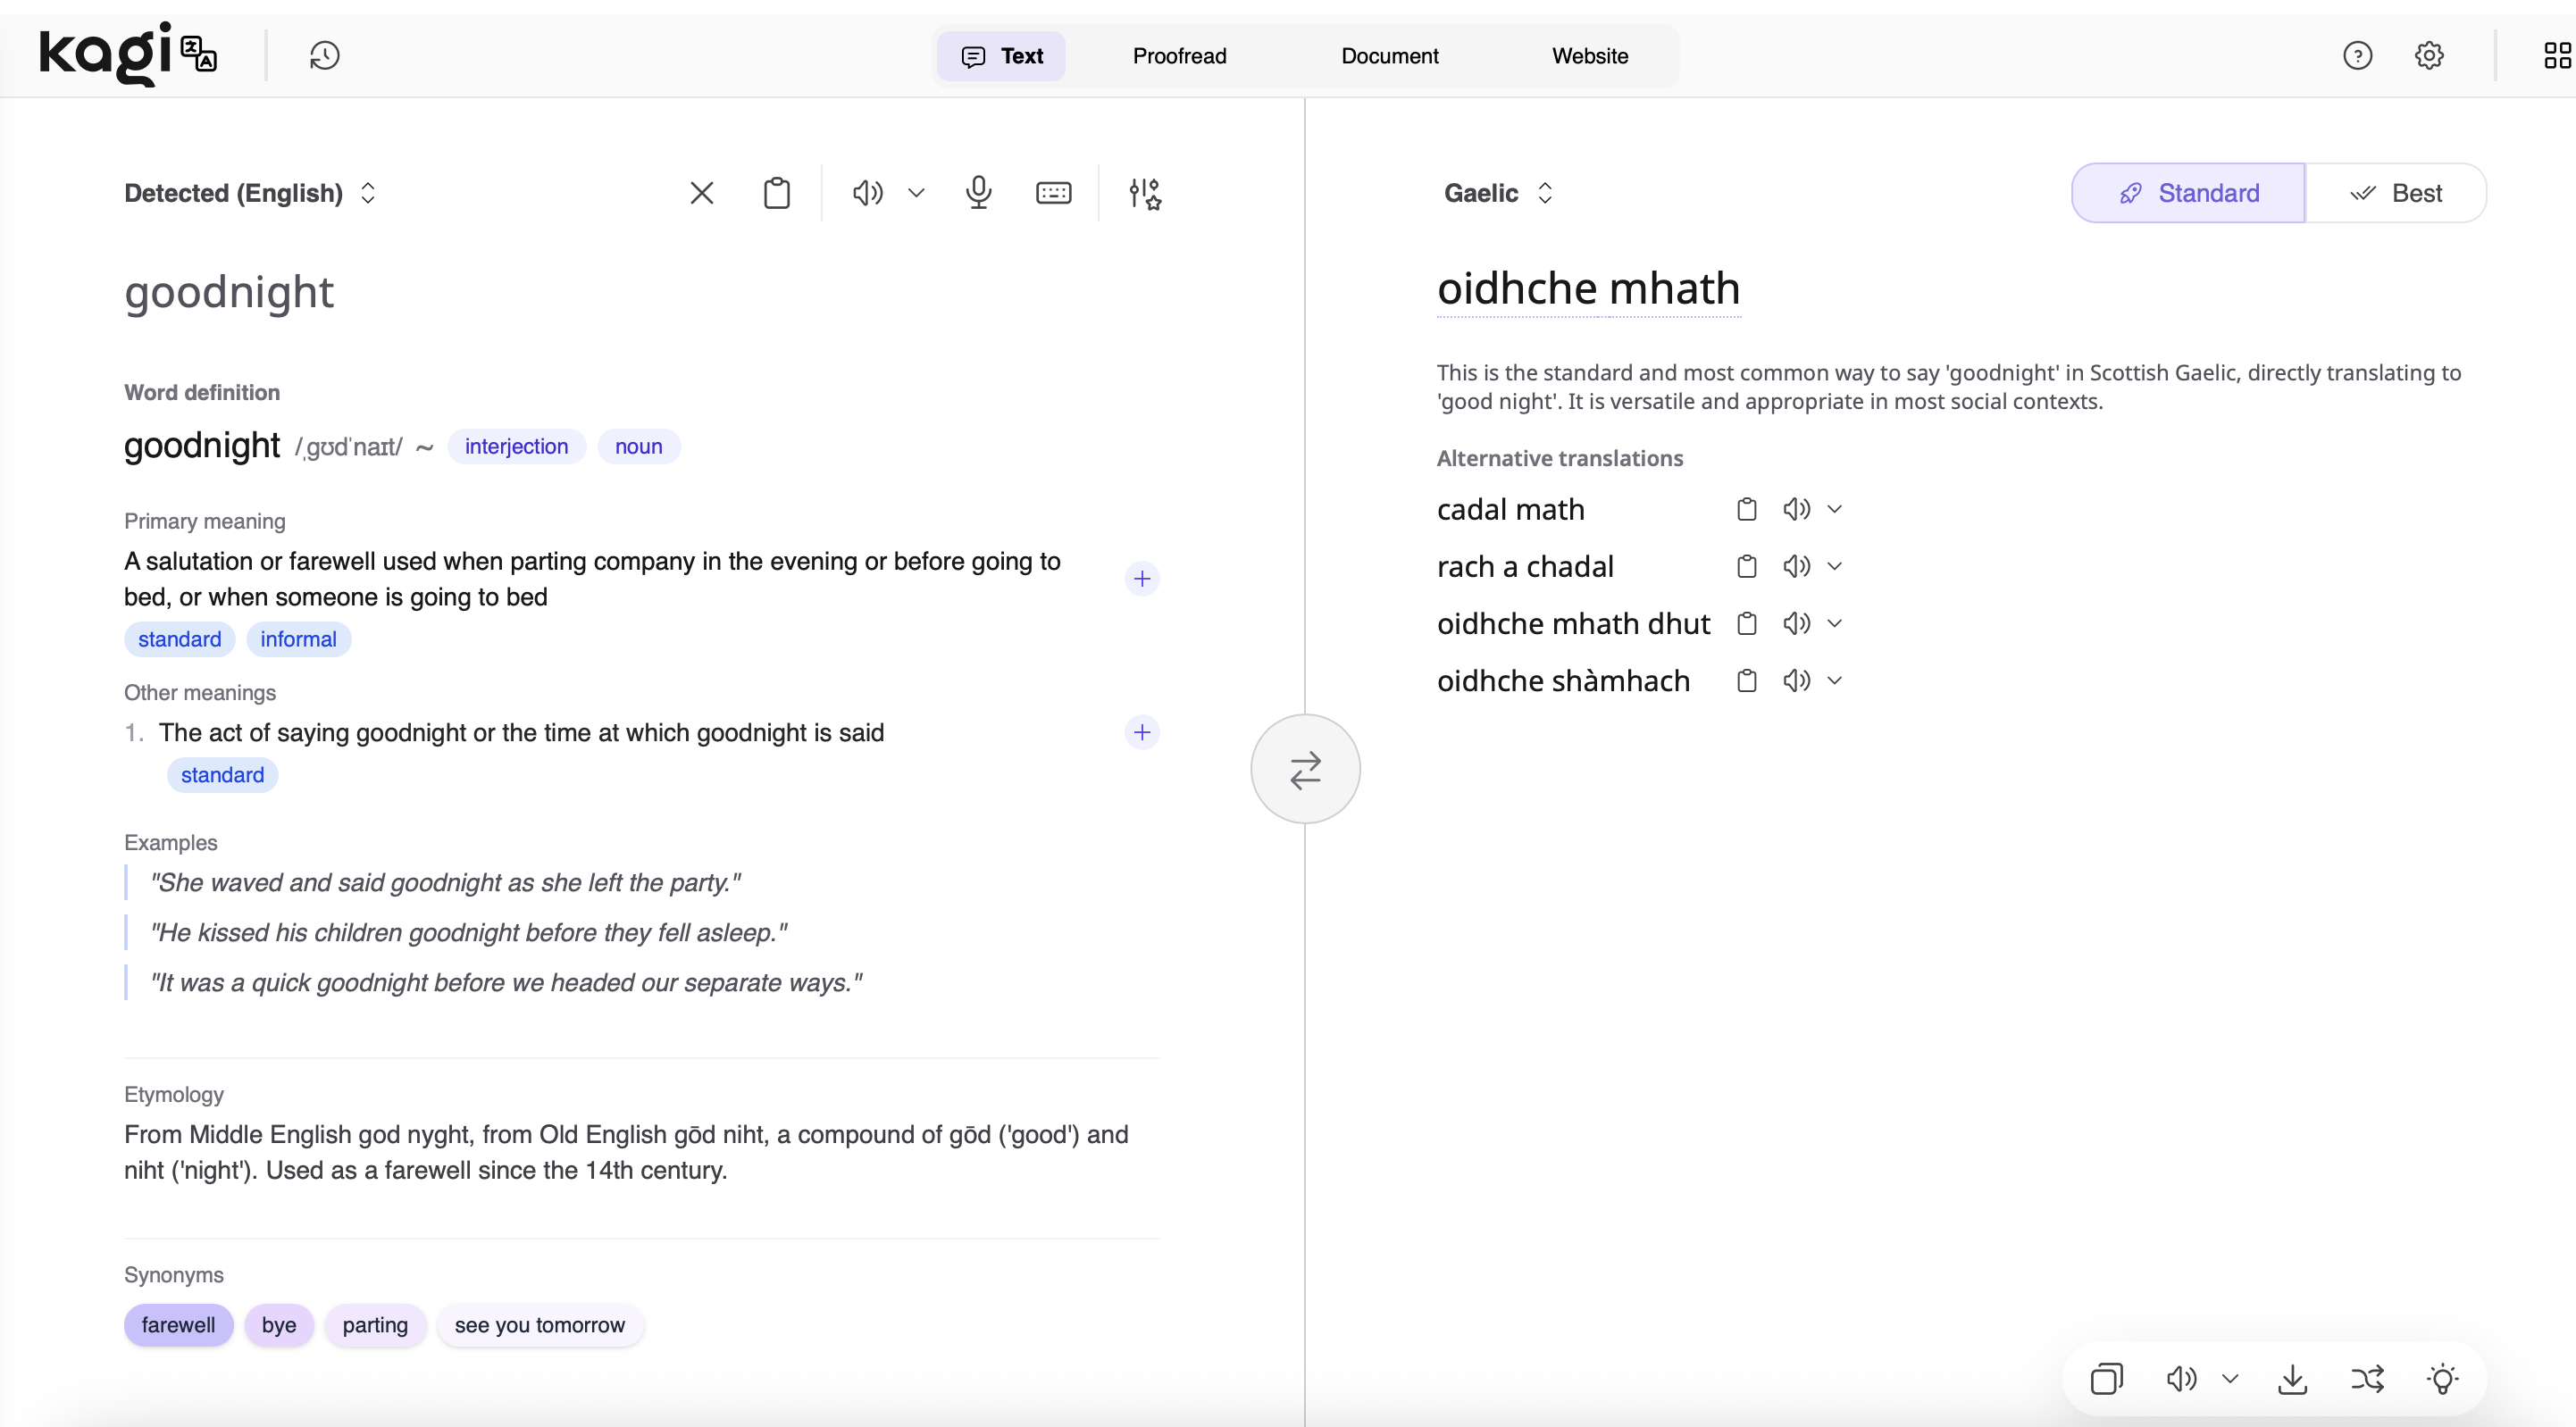Play source text audio speaker icon

(x=867, y=193)
